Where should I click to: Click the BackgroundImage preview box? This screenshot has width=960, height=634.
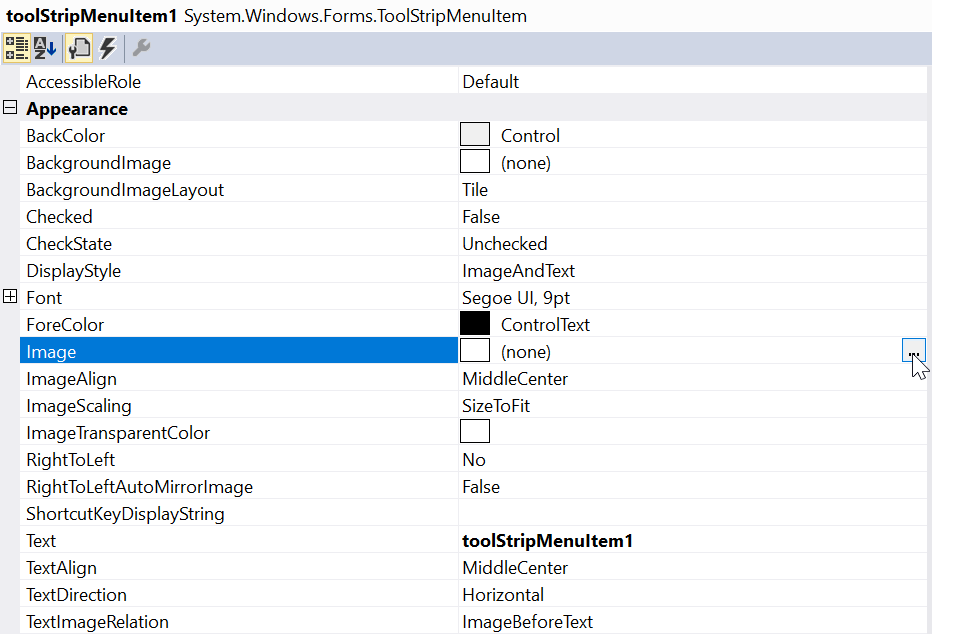(x=475, y=162)
